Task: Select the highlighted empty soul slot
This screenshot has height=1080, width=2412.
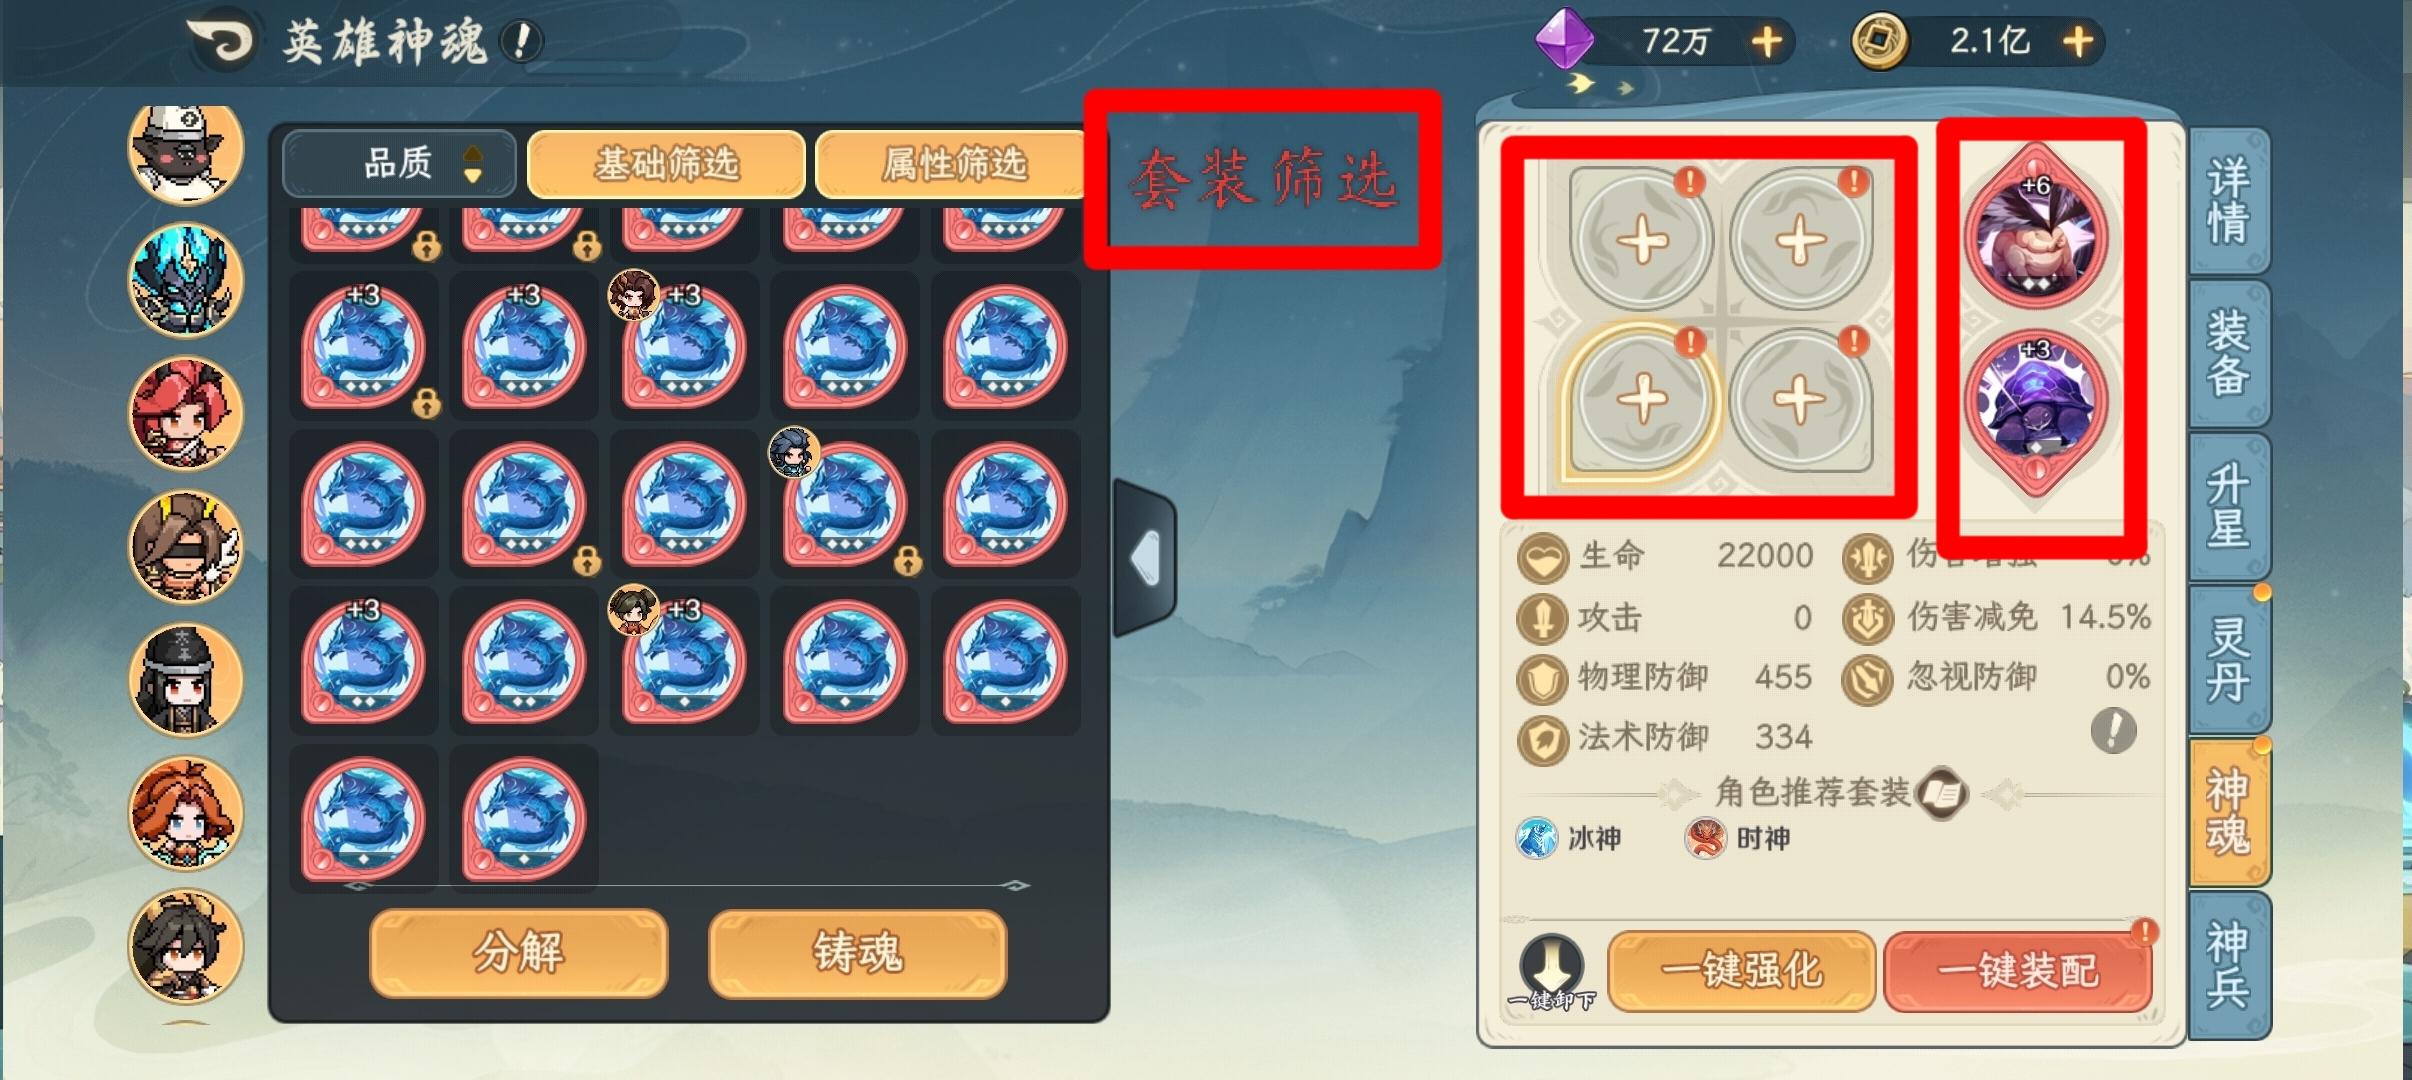Action: point(1641,400)
